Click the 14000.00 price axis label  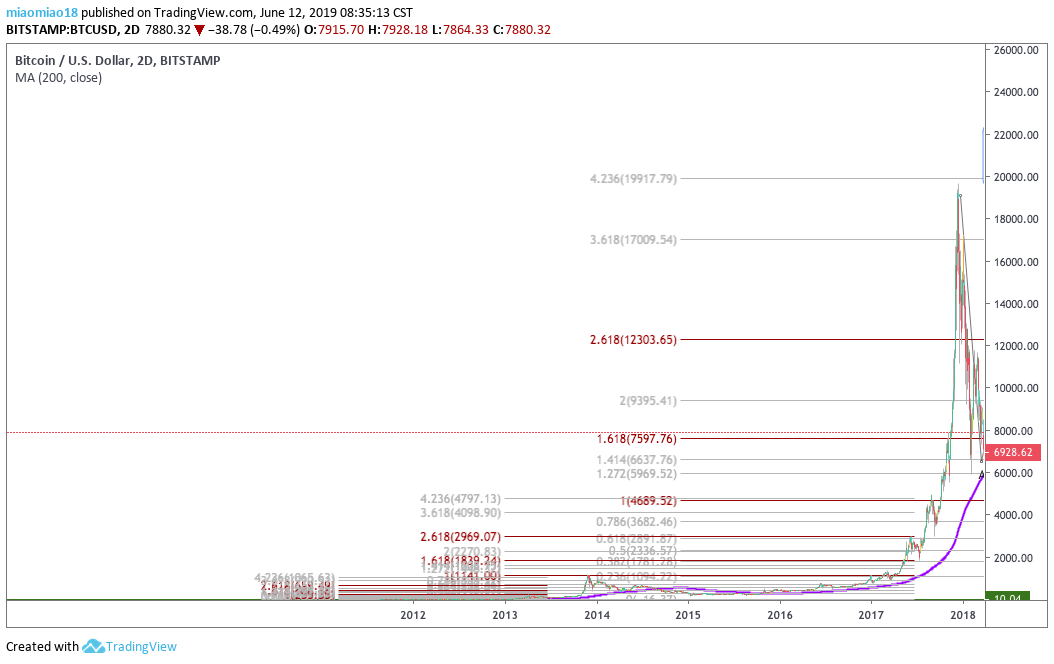pos(1016,304)
